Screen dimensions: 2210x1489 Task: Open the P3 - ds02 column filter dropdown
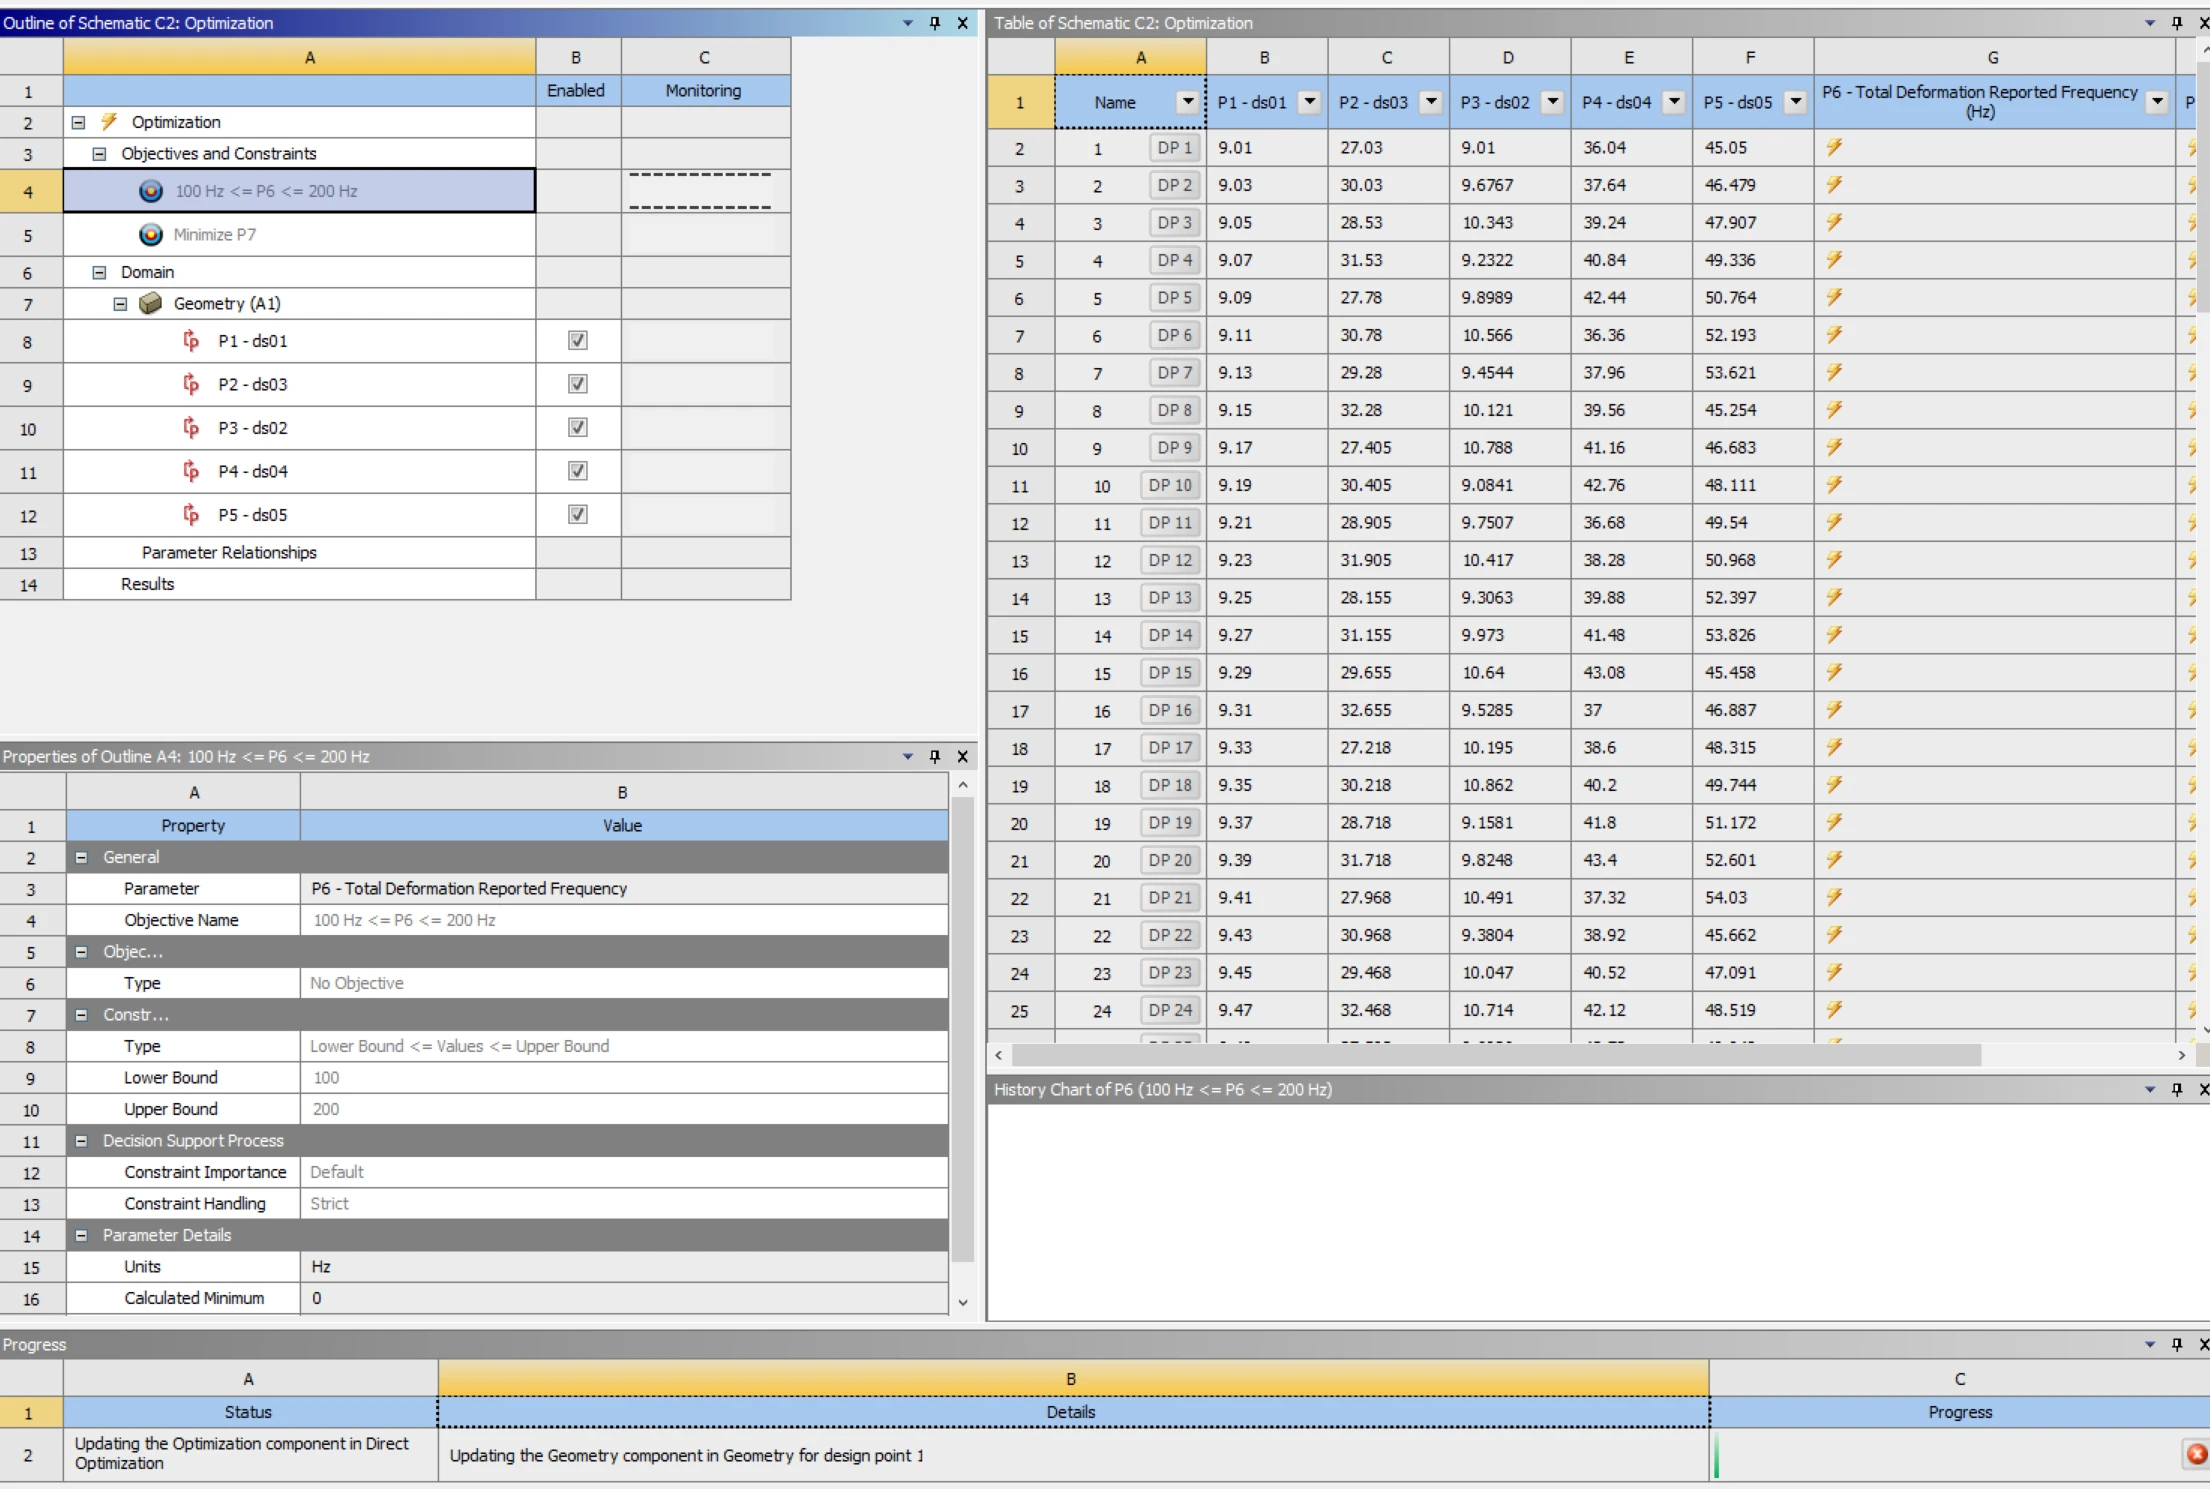(1552, 101)
